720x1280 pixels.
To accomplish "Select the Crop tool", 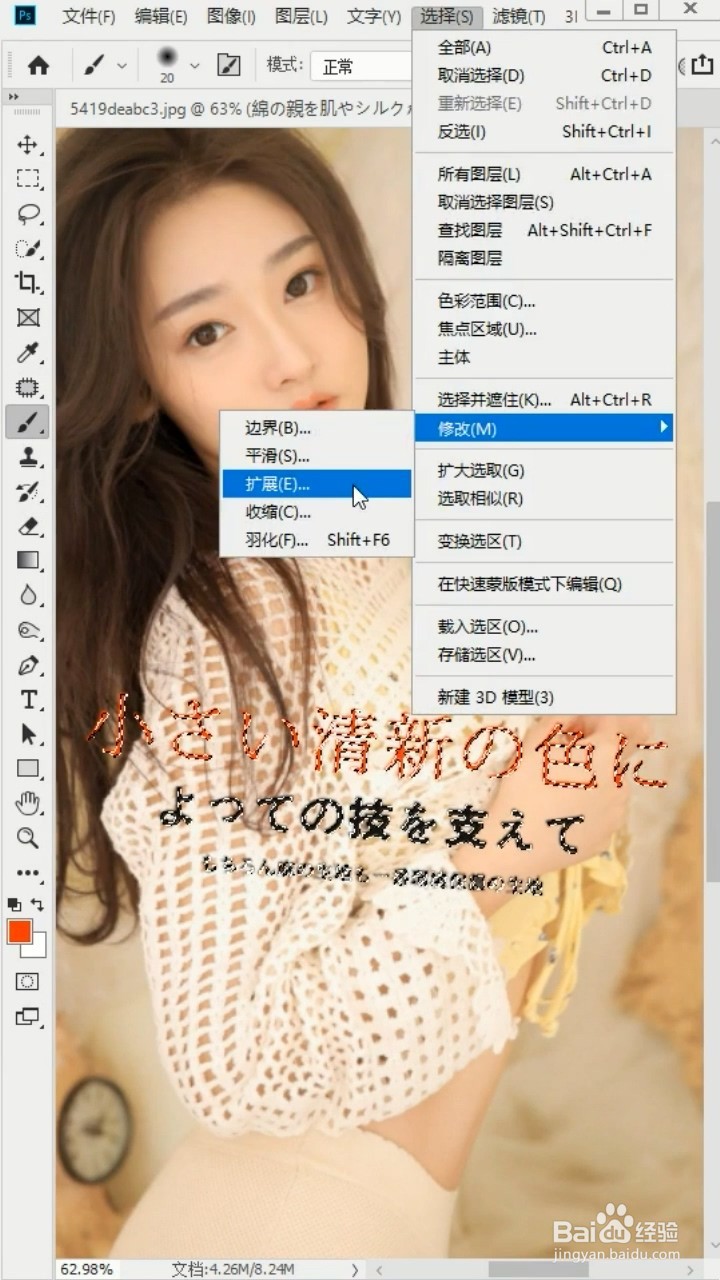I will (x=28, y=283).
